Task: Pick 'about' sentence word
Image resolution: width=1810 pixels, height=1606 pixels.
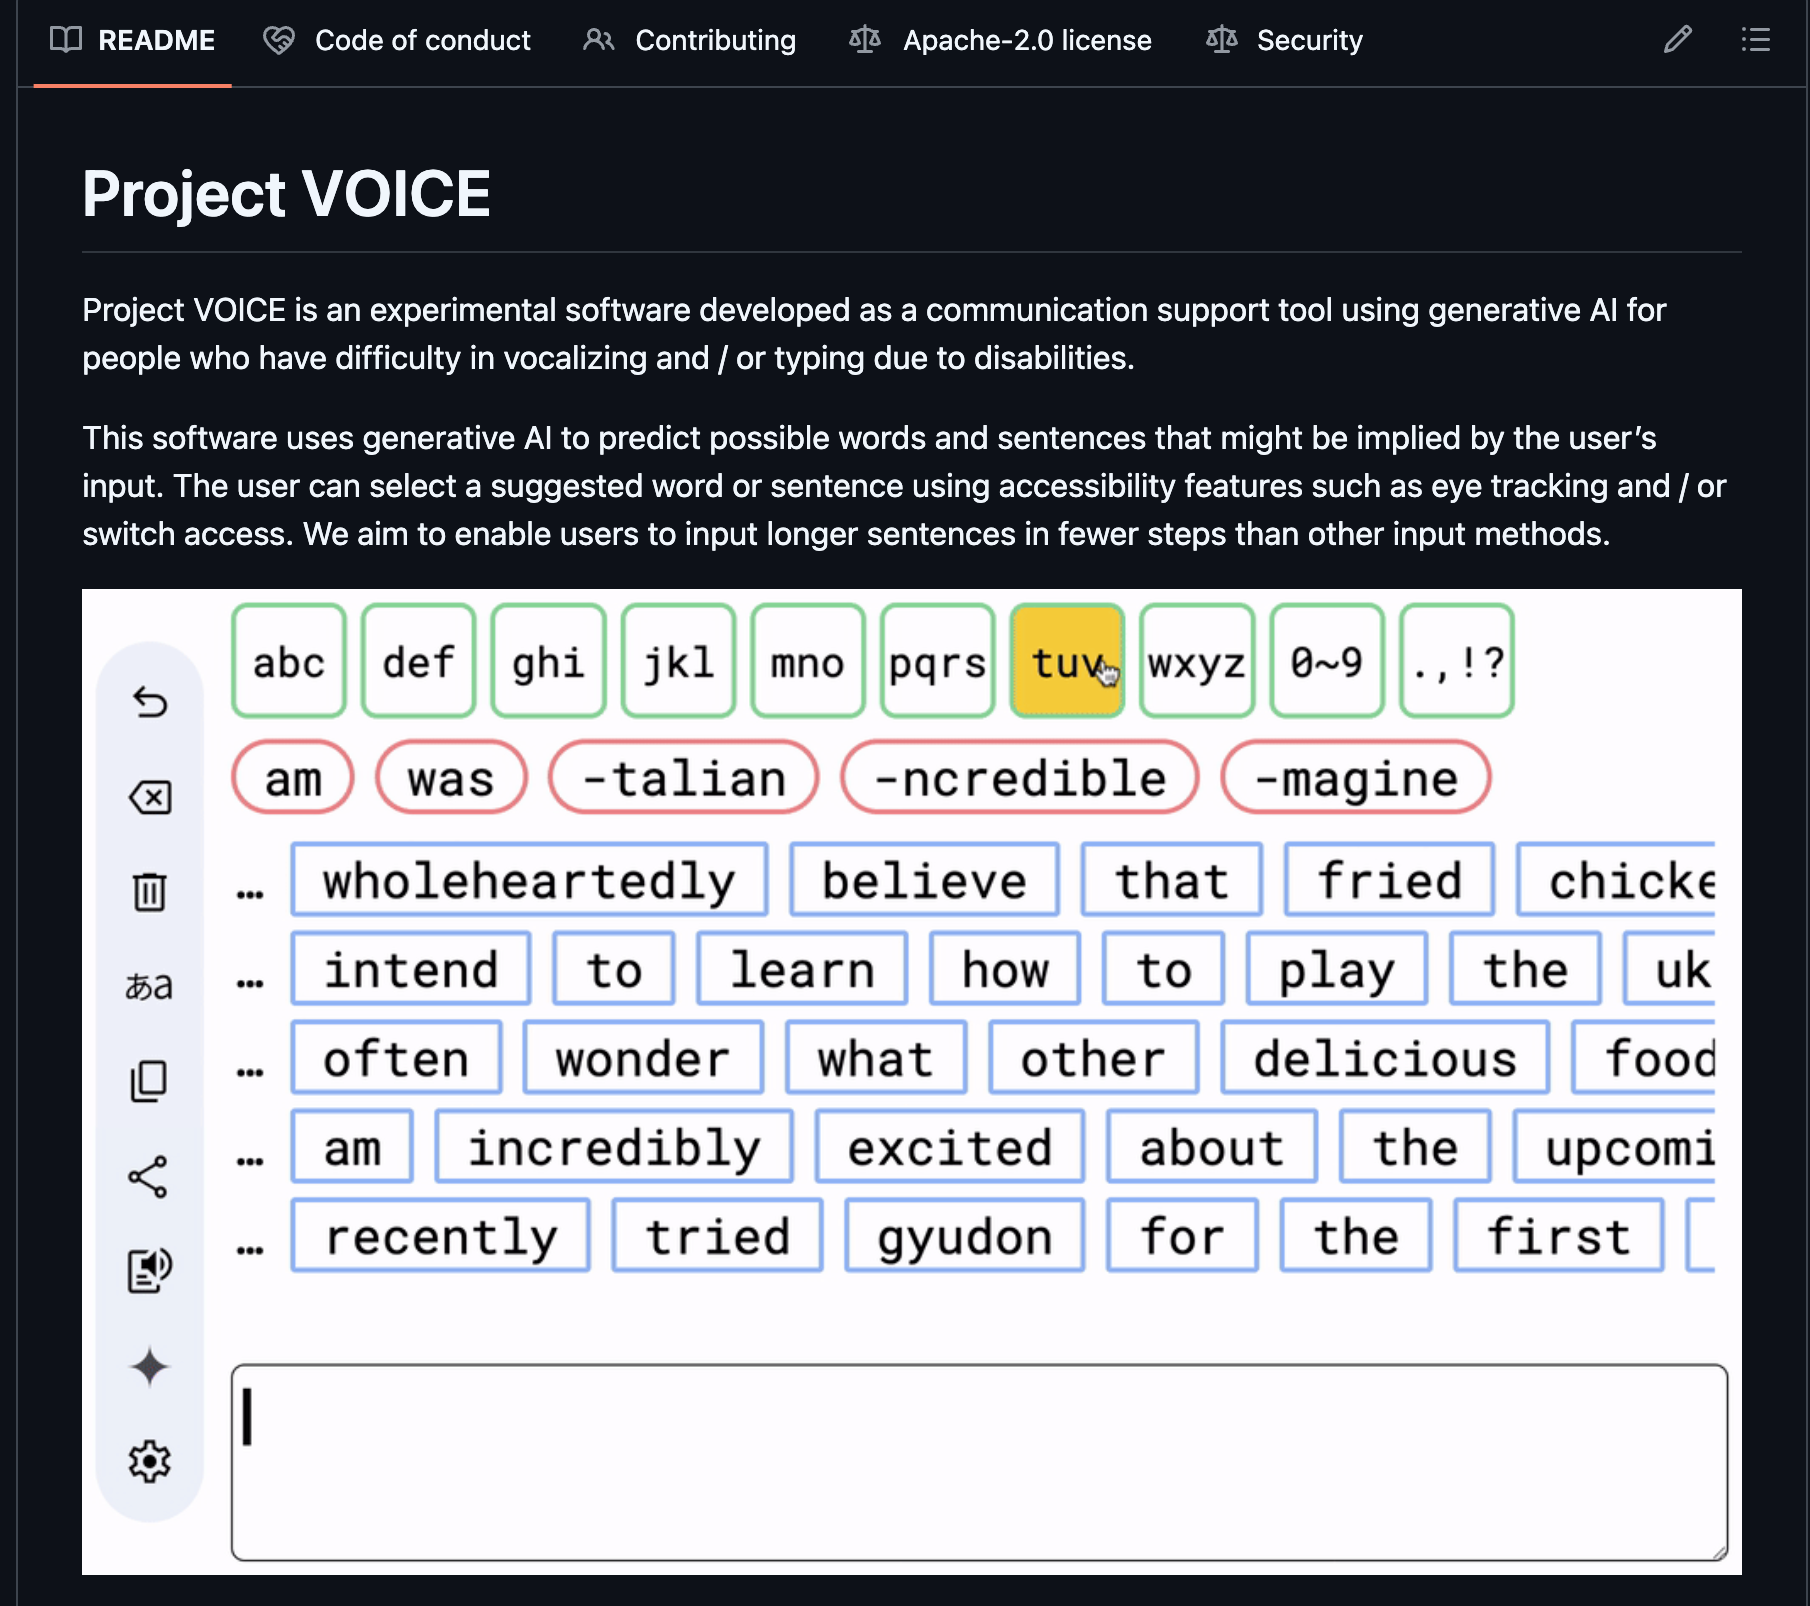Action: [x=1211, y=1147]
